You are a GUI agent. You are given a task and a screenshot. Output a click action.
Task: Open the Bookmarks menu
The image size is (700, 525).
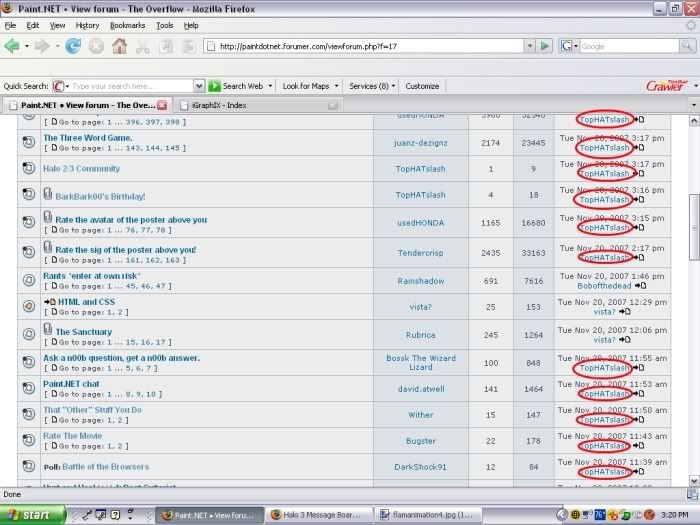coord(127,25)
